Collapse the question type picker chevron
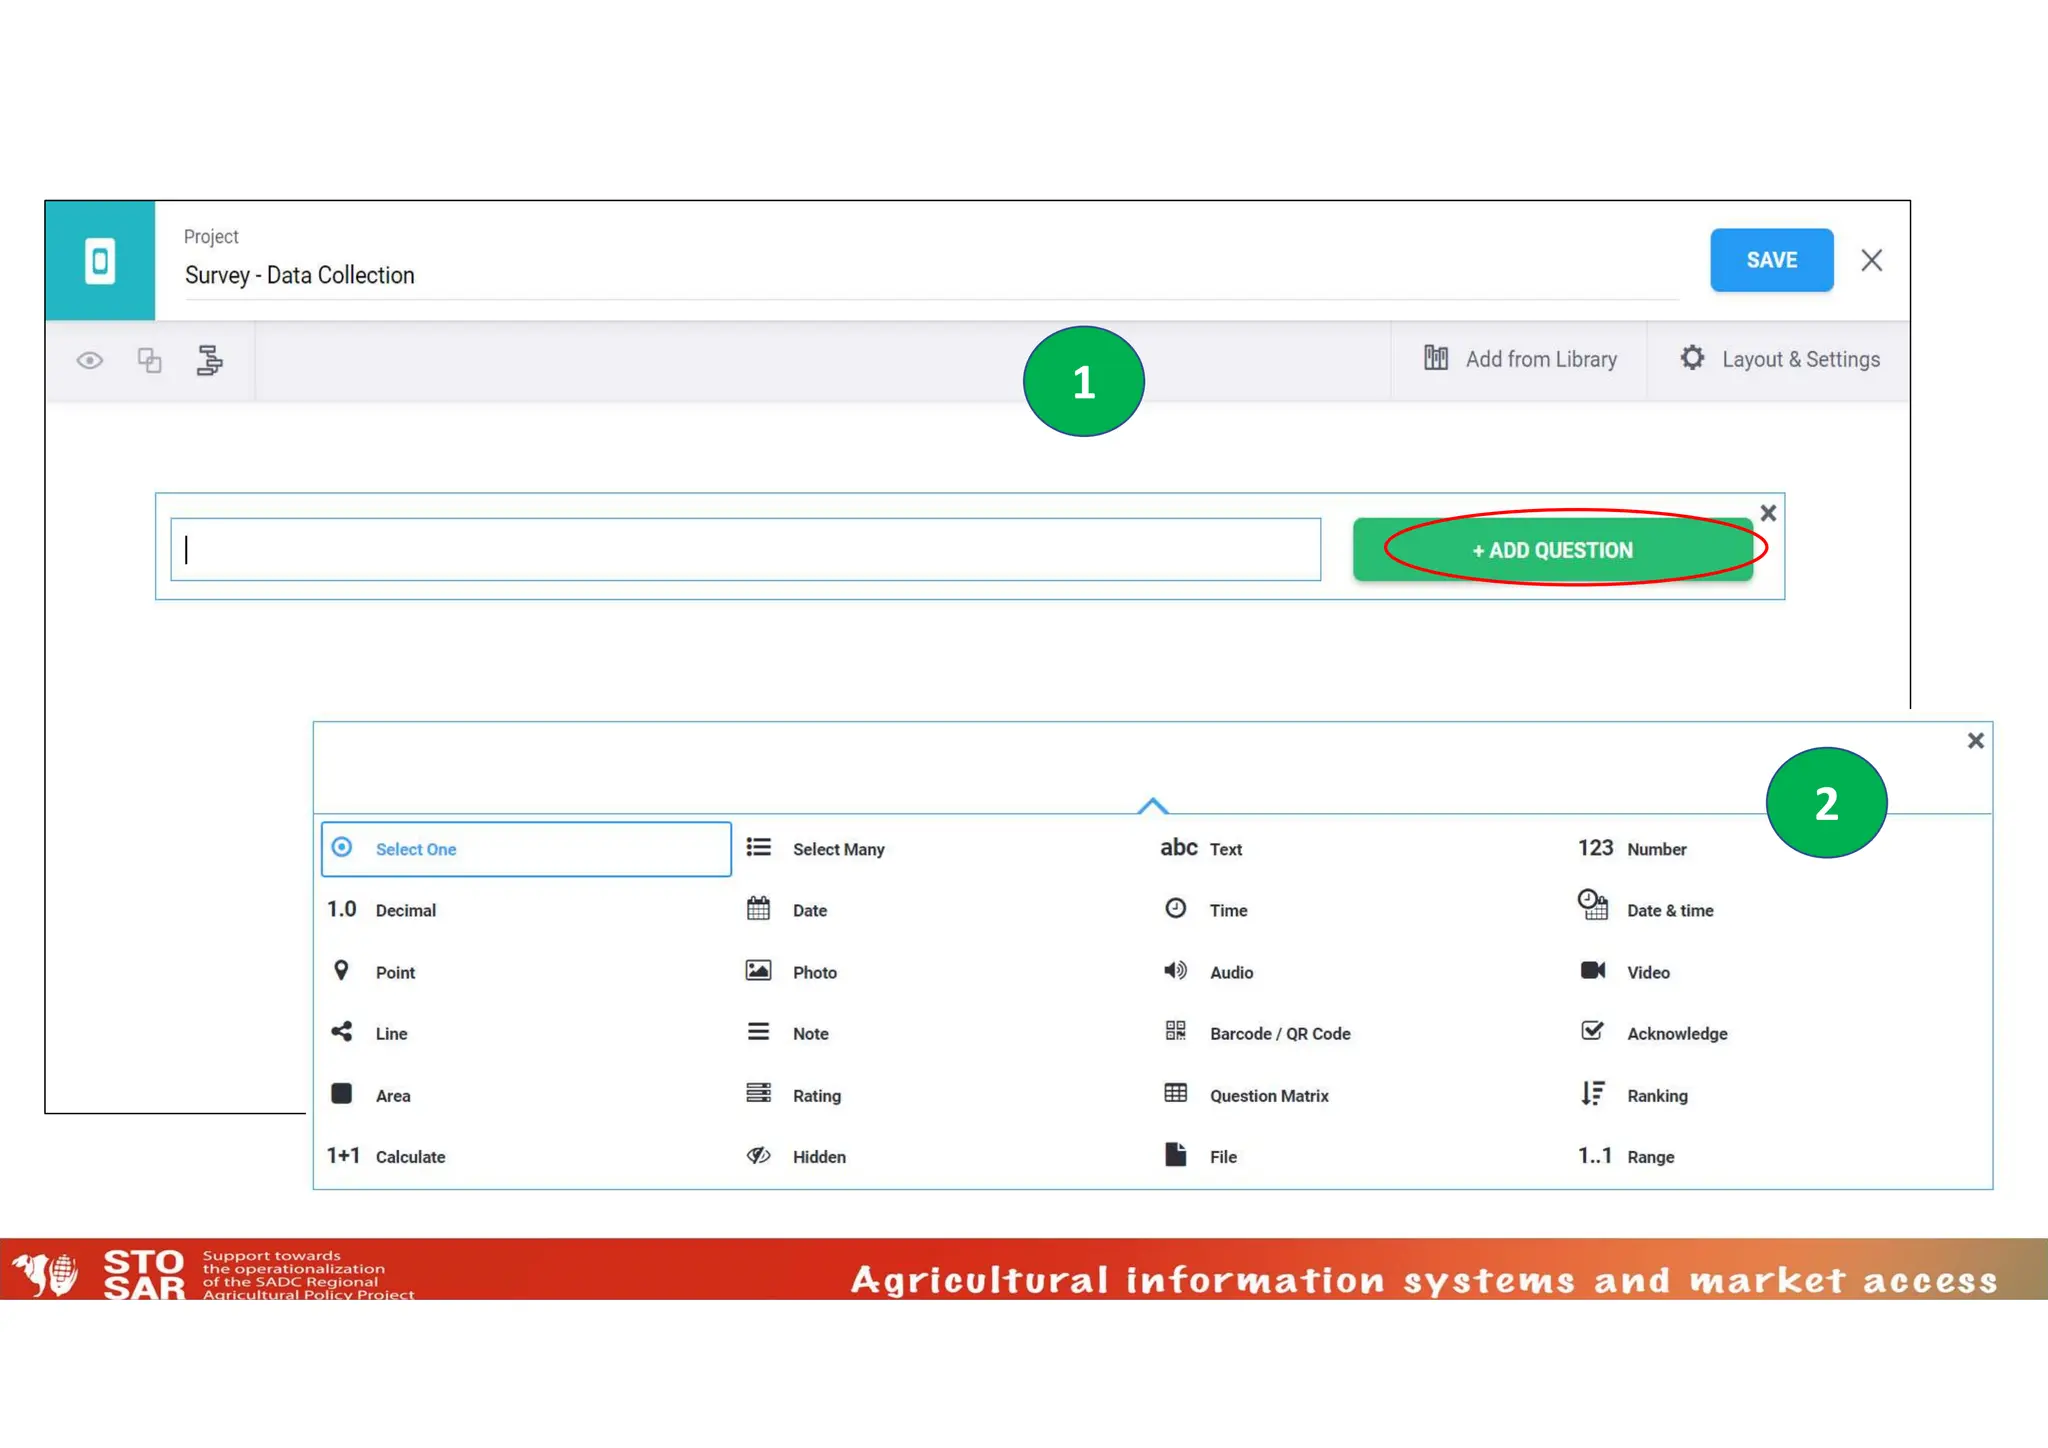The width and height of the screenshot is (2048, 1448). click(1153, 805)
